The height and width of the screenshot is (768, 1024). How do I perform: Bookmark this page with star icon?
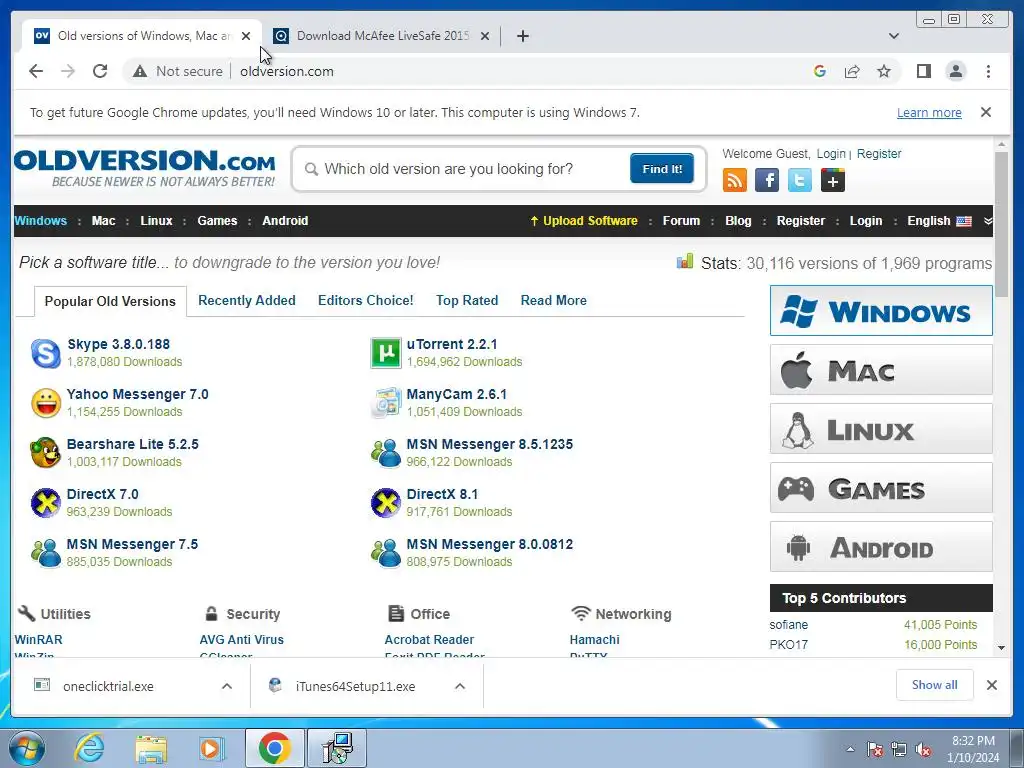click(884, 71)
